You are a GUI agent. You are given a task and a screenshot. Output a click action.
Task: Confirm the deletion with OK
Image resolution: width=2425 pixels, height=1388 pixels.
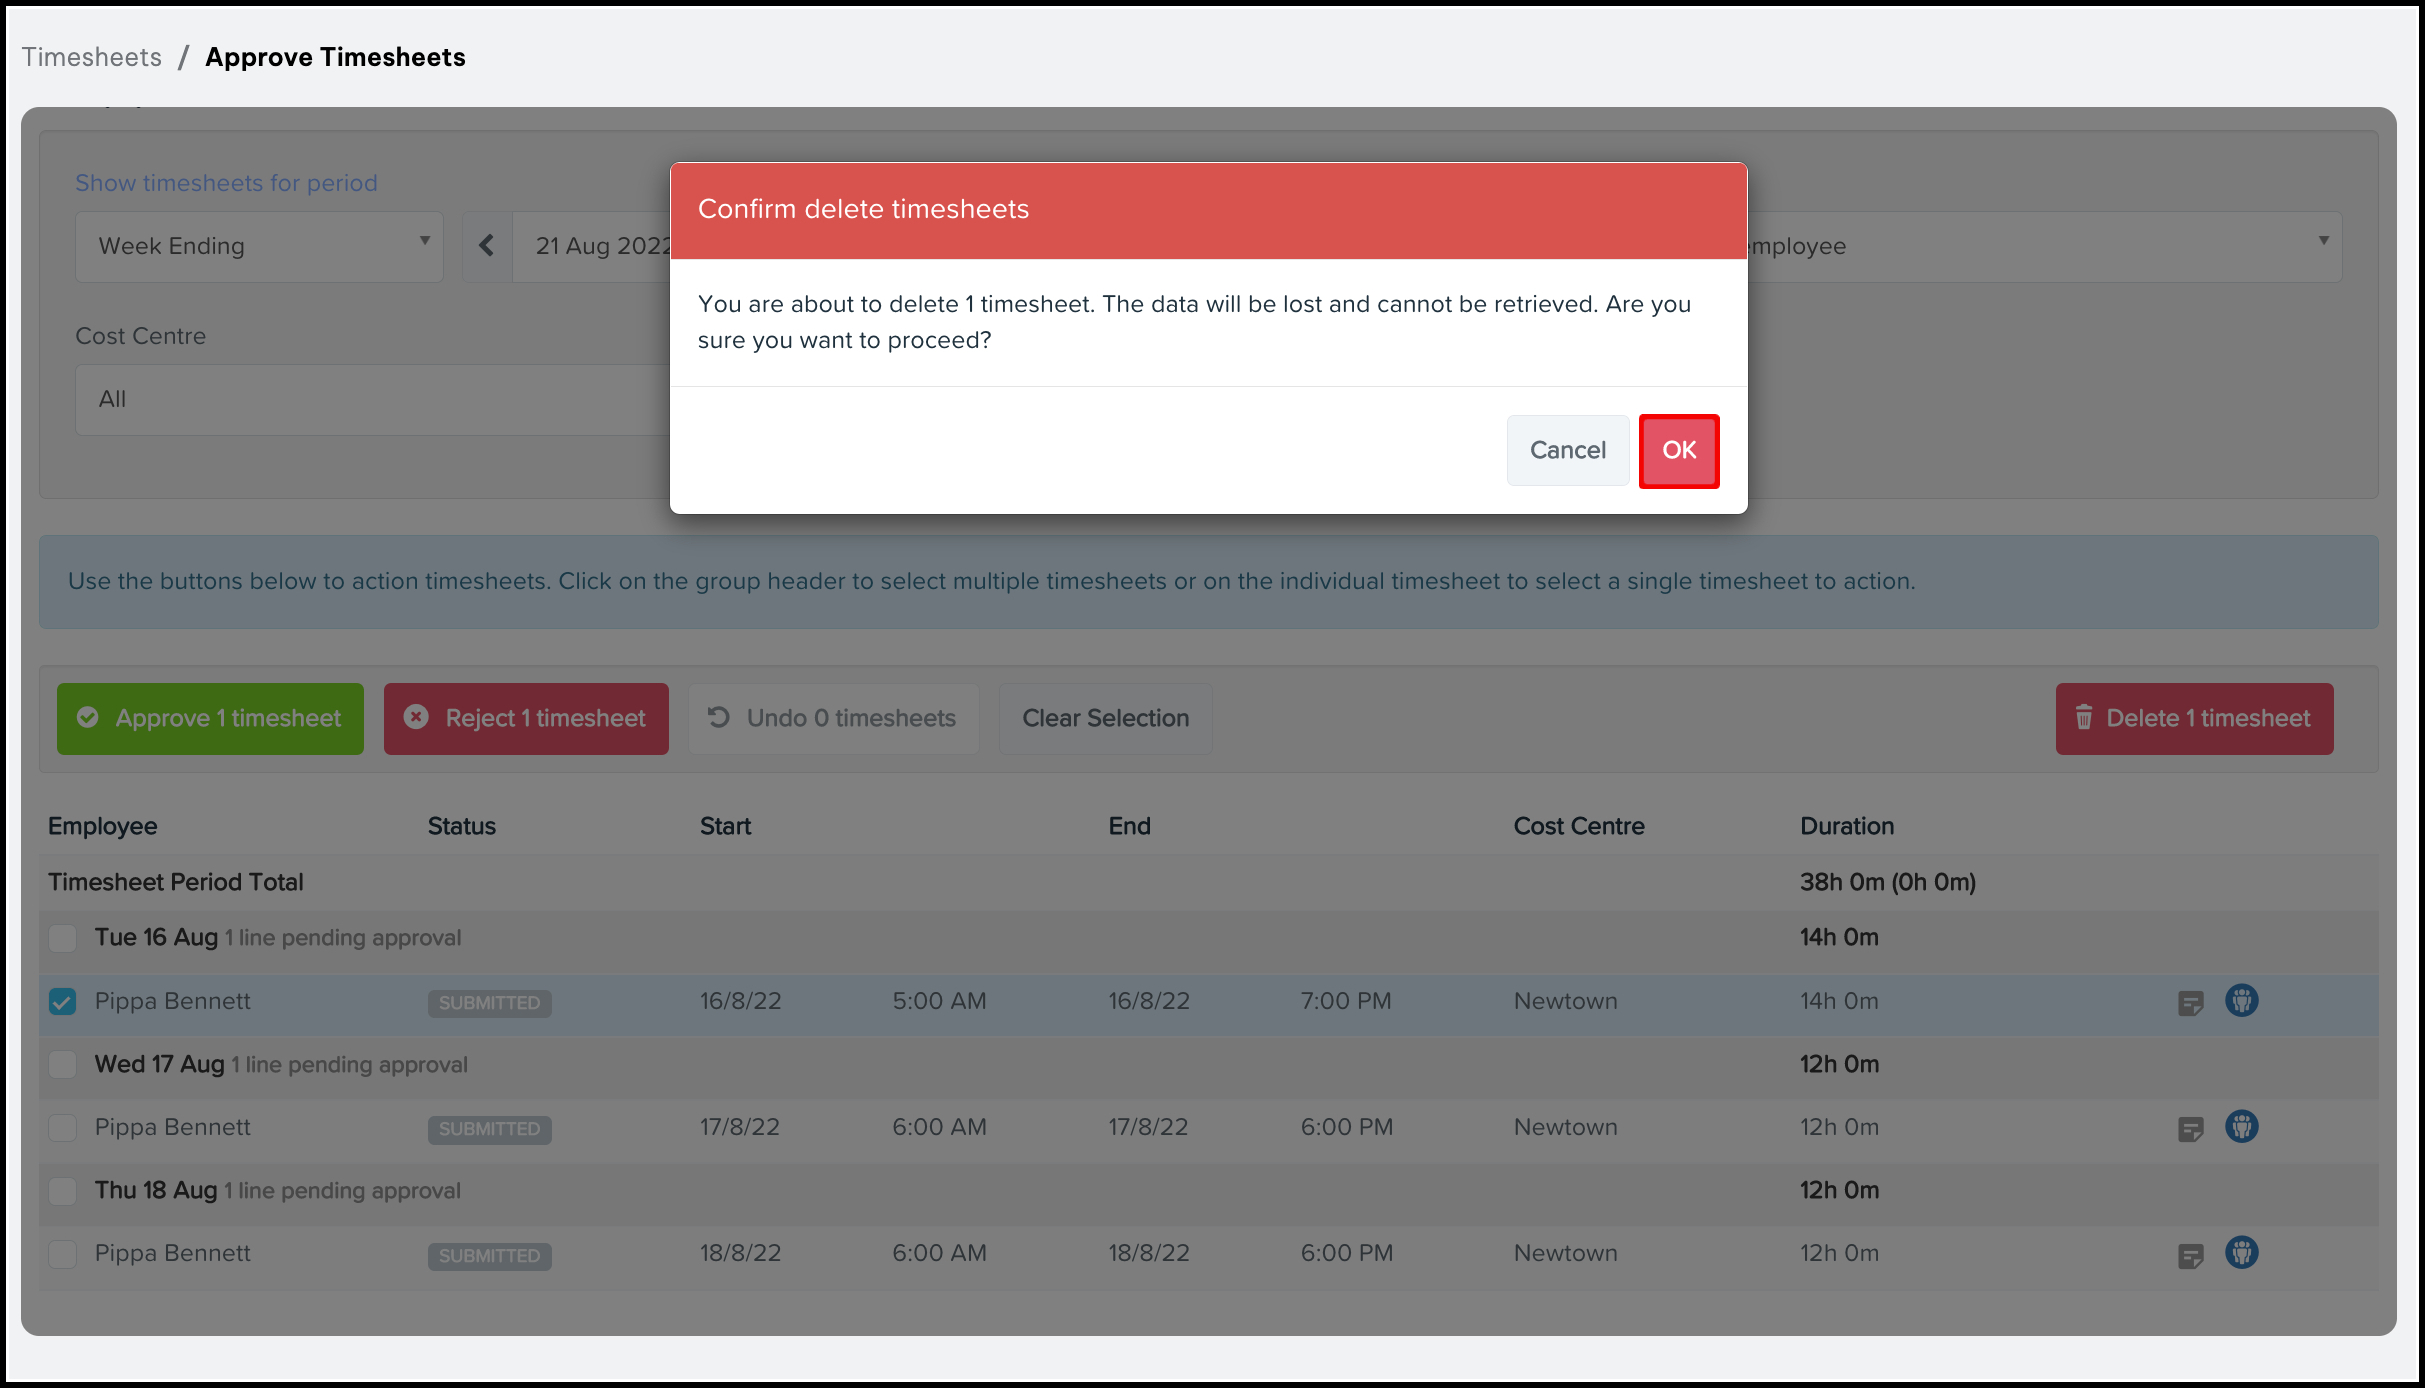[1679, 450]
